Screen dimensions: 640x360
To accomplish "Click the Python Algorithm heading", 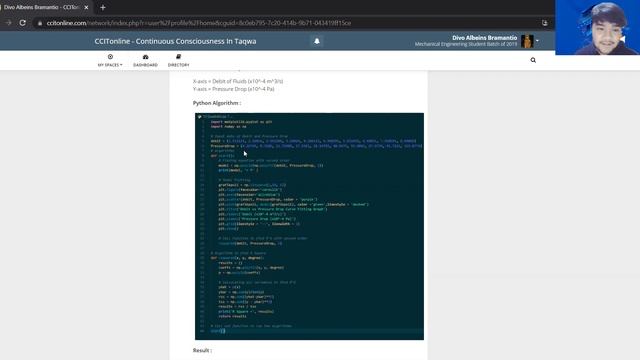I will (x=217, y=103).
